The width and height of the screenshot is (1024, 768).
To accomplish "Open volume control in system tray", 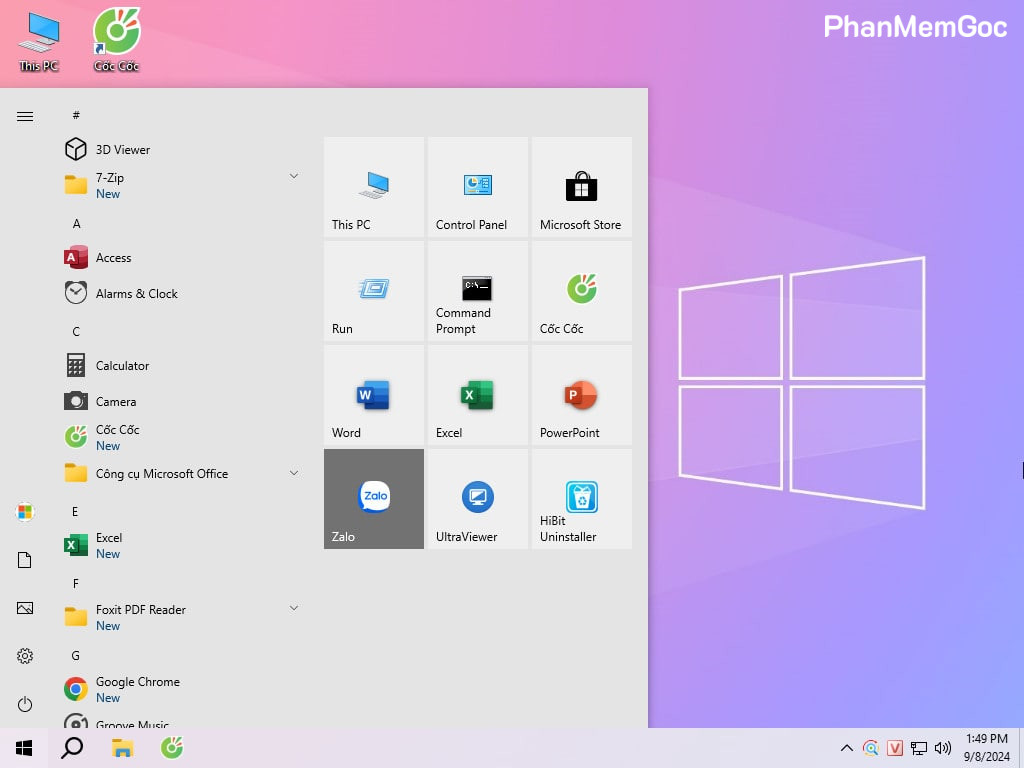I will [942, 748].
